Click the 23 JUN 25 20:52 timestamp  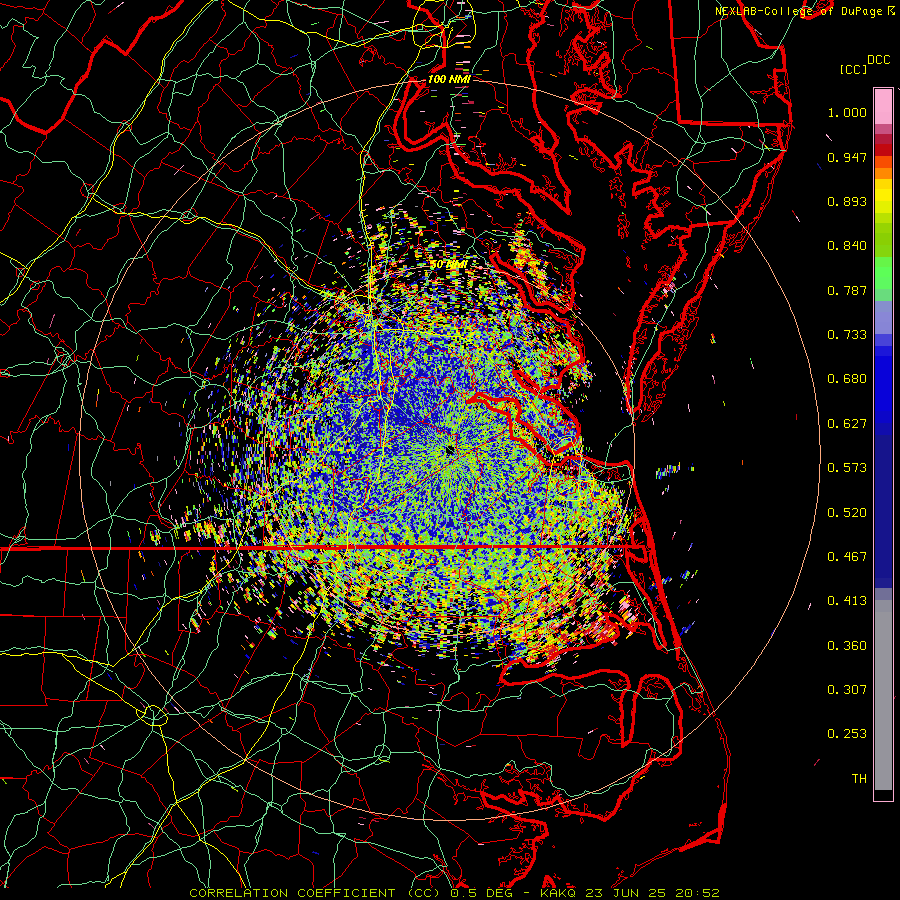coord(653,893)
